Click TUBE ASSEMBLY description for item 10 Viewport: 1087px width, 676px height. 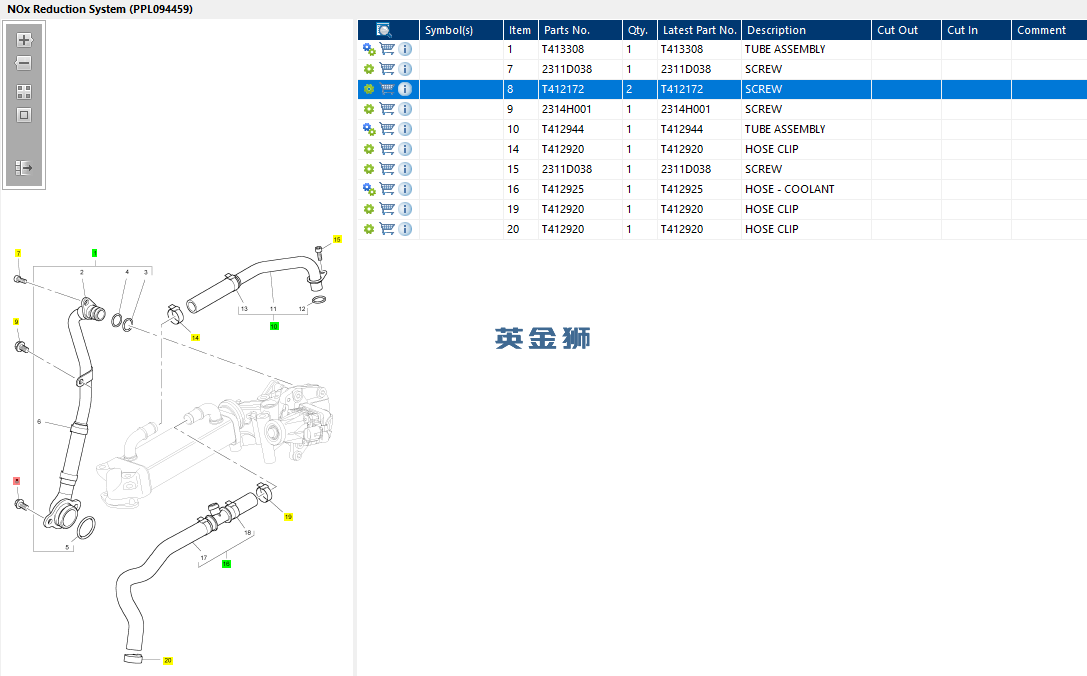[x=785, y=129]
